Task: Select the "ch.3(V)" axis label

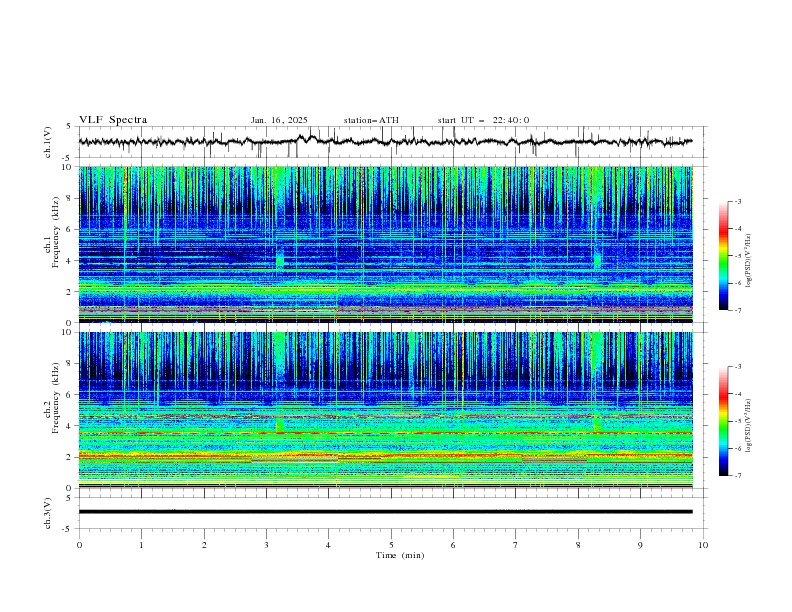Action: coord(48,513)
